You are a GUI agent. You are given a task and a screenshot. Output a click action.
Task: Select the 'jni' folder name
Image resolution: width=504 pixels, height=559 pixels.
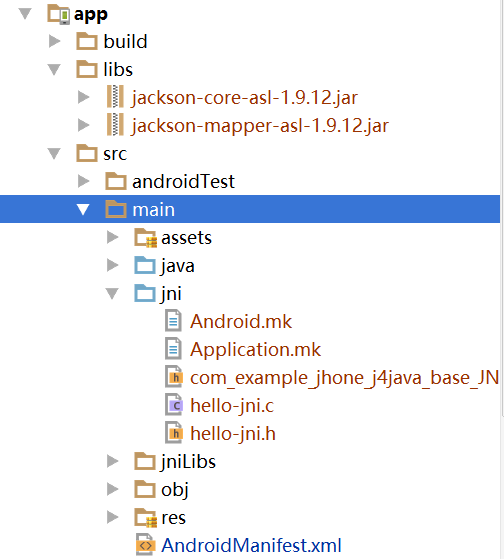171,294
